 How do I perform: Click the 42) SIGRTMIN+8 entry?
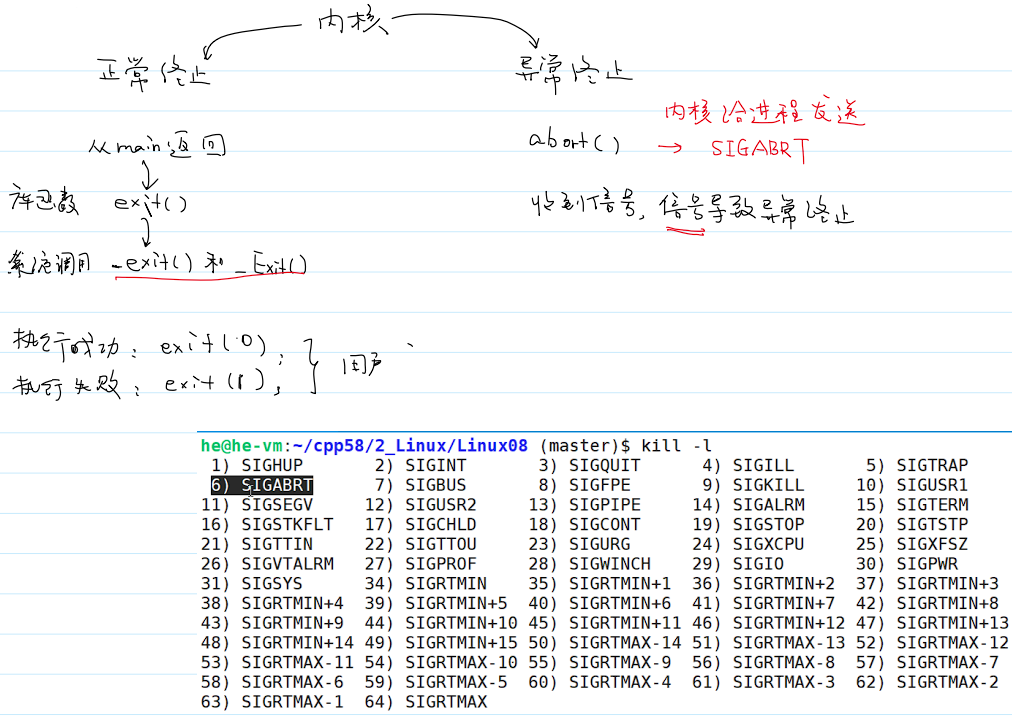point(927,603)
